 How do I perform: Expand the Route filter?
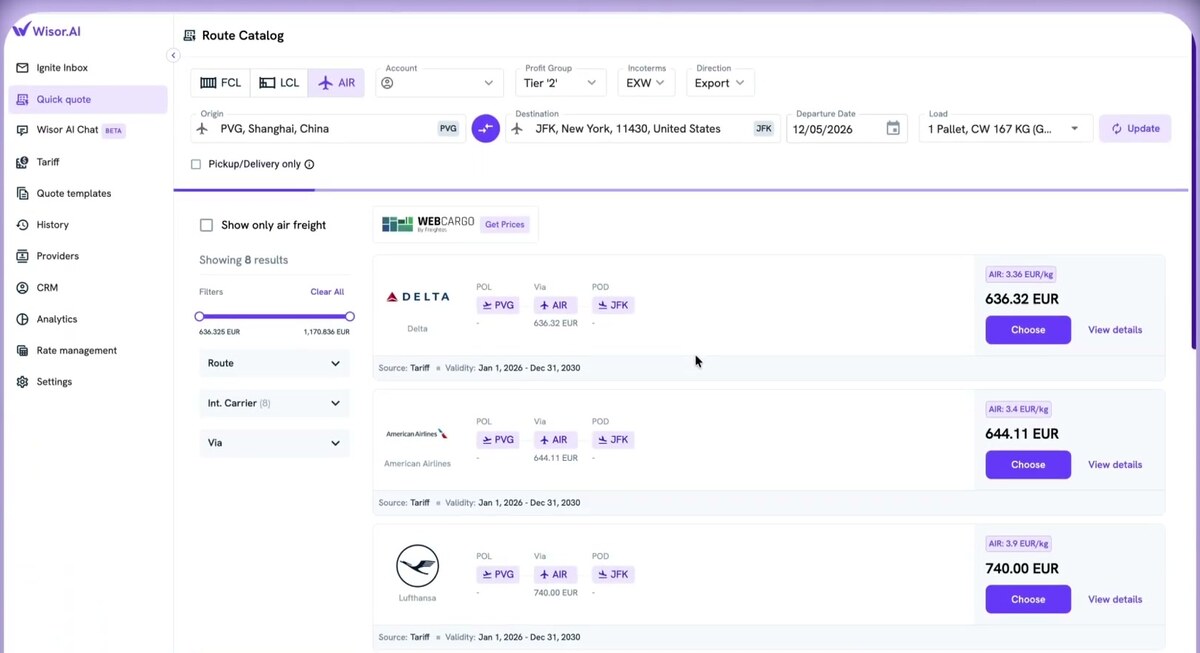click(x=274, y=363)
